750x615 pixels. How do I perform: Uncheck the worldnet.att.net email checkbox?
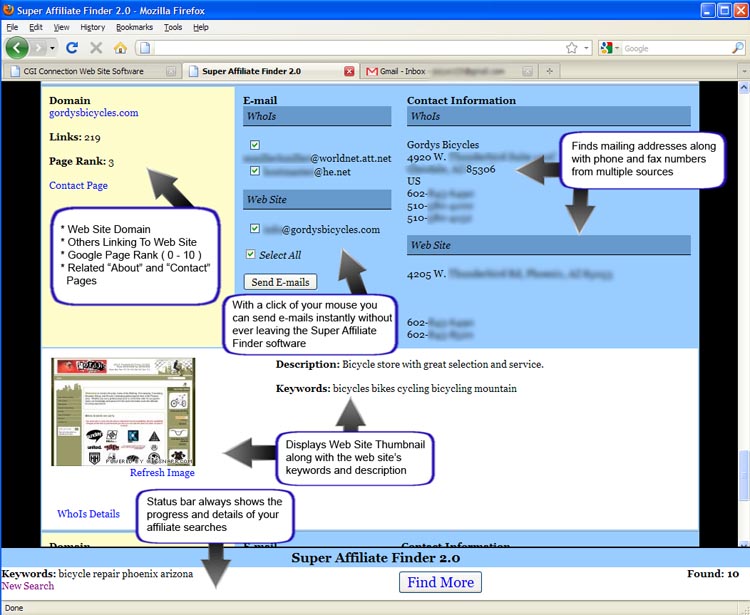pyautogui.click(x=255, y=145)
